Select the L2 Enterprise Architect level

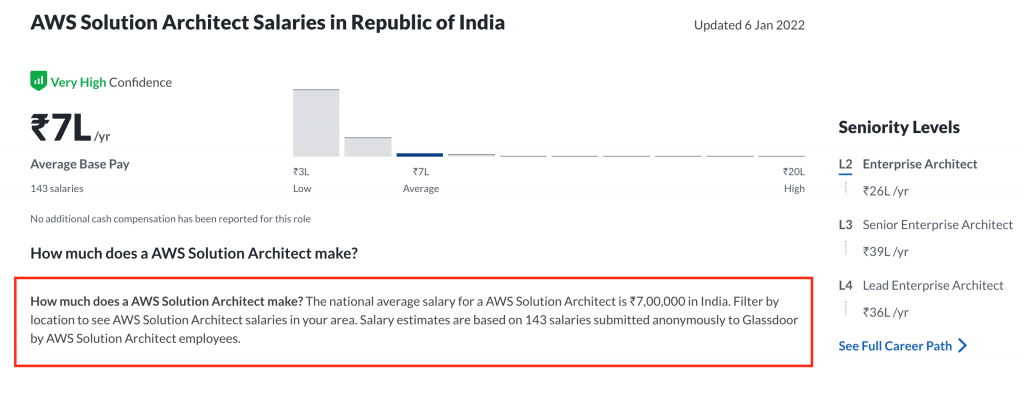(908, 164)
